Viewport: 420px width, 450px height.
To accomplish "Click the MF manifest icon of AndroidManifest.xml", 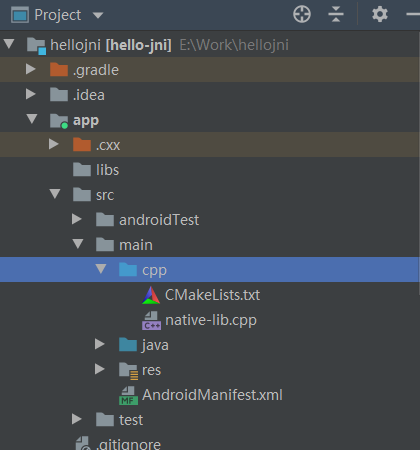I will (128, 396).
